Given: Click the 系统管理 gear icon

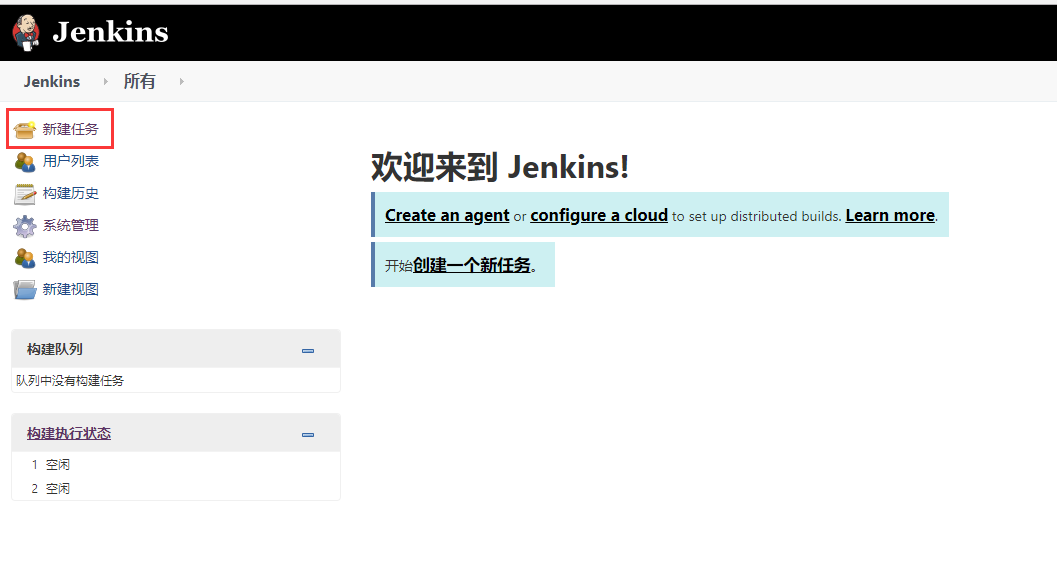Looking at the screenshot, I should [x=25, y=226].
